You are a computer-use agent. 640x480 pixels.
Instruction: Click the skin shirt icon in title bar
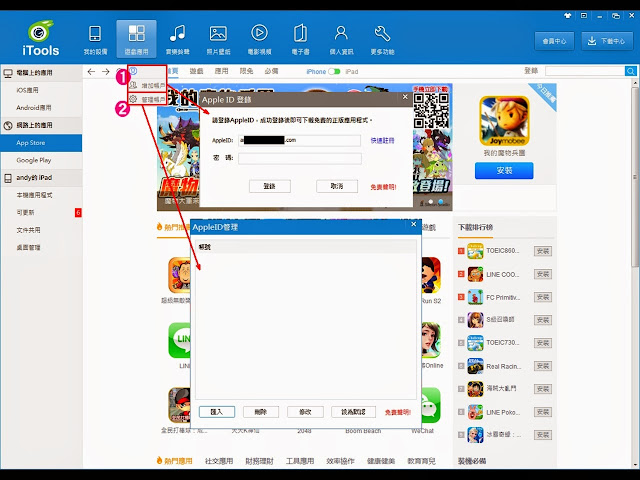pos(567,16)
